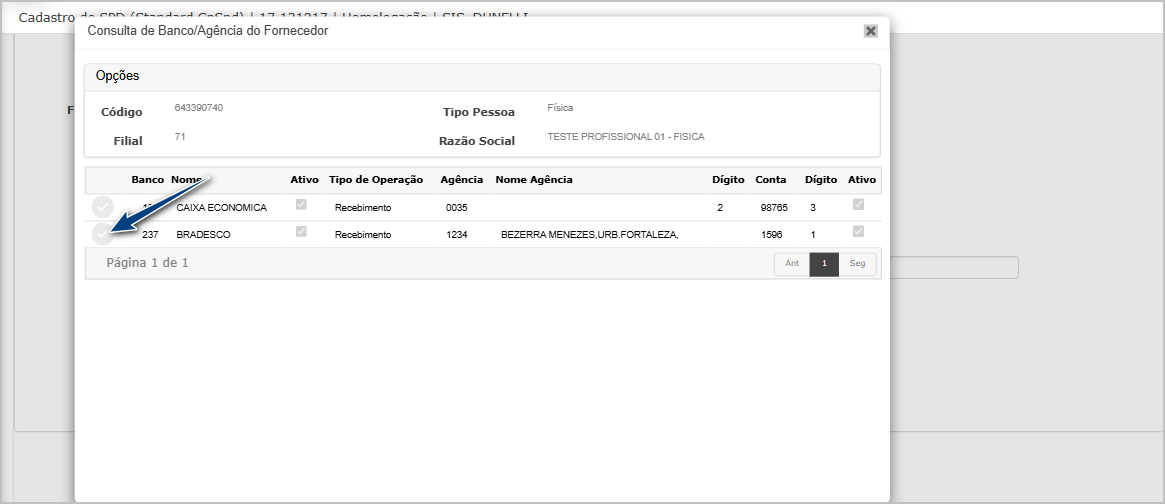The width and height of the screenshot is (1165, 504).
Task: Click the Tipo de Operação column header
Action: [376, 180]
